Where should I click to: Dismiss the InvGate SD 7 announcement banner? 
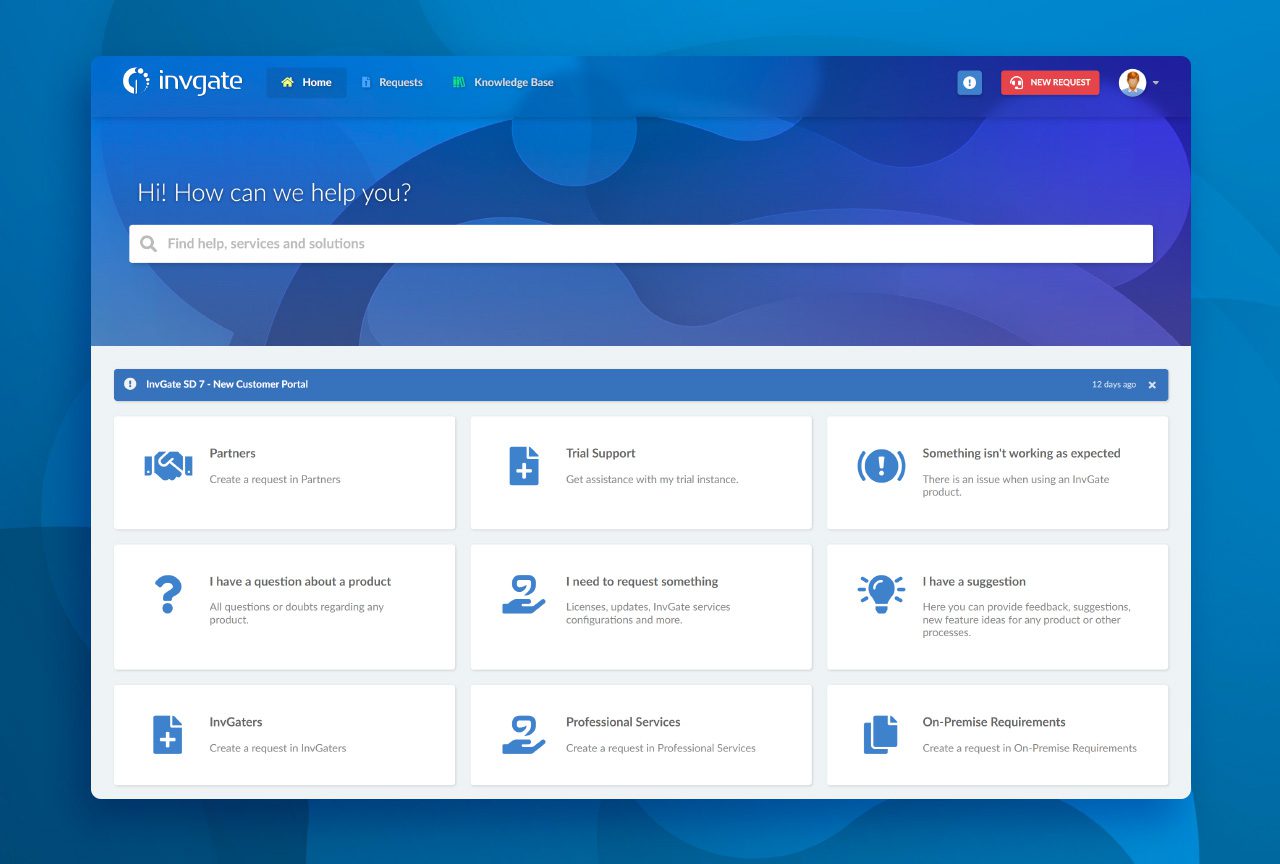pos(1152,385)
